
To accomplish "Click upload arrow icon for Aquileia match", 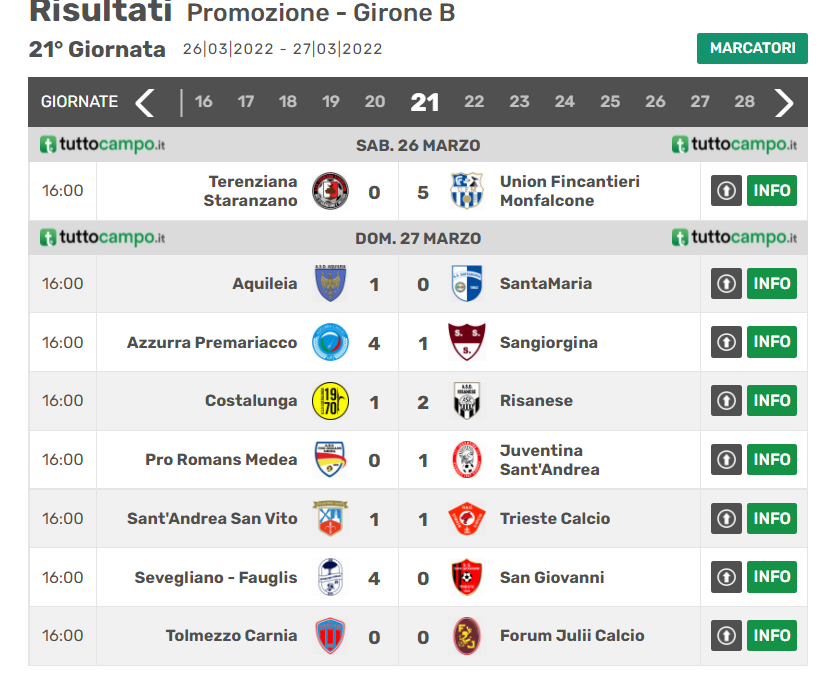I will [x=726, y=284].
